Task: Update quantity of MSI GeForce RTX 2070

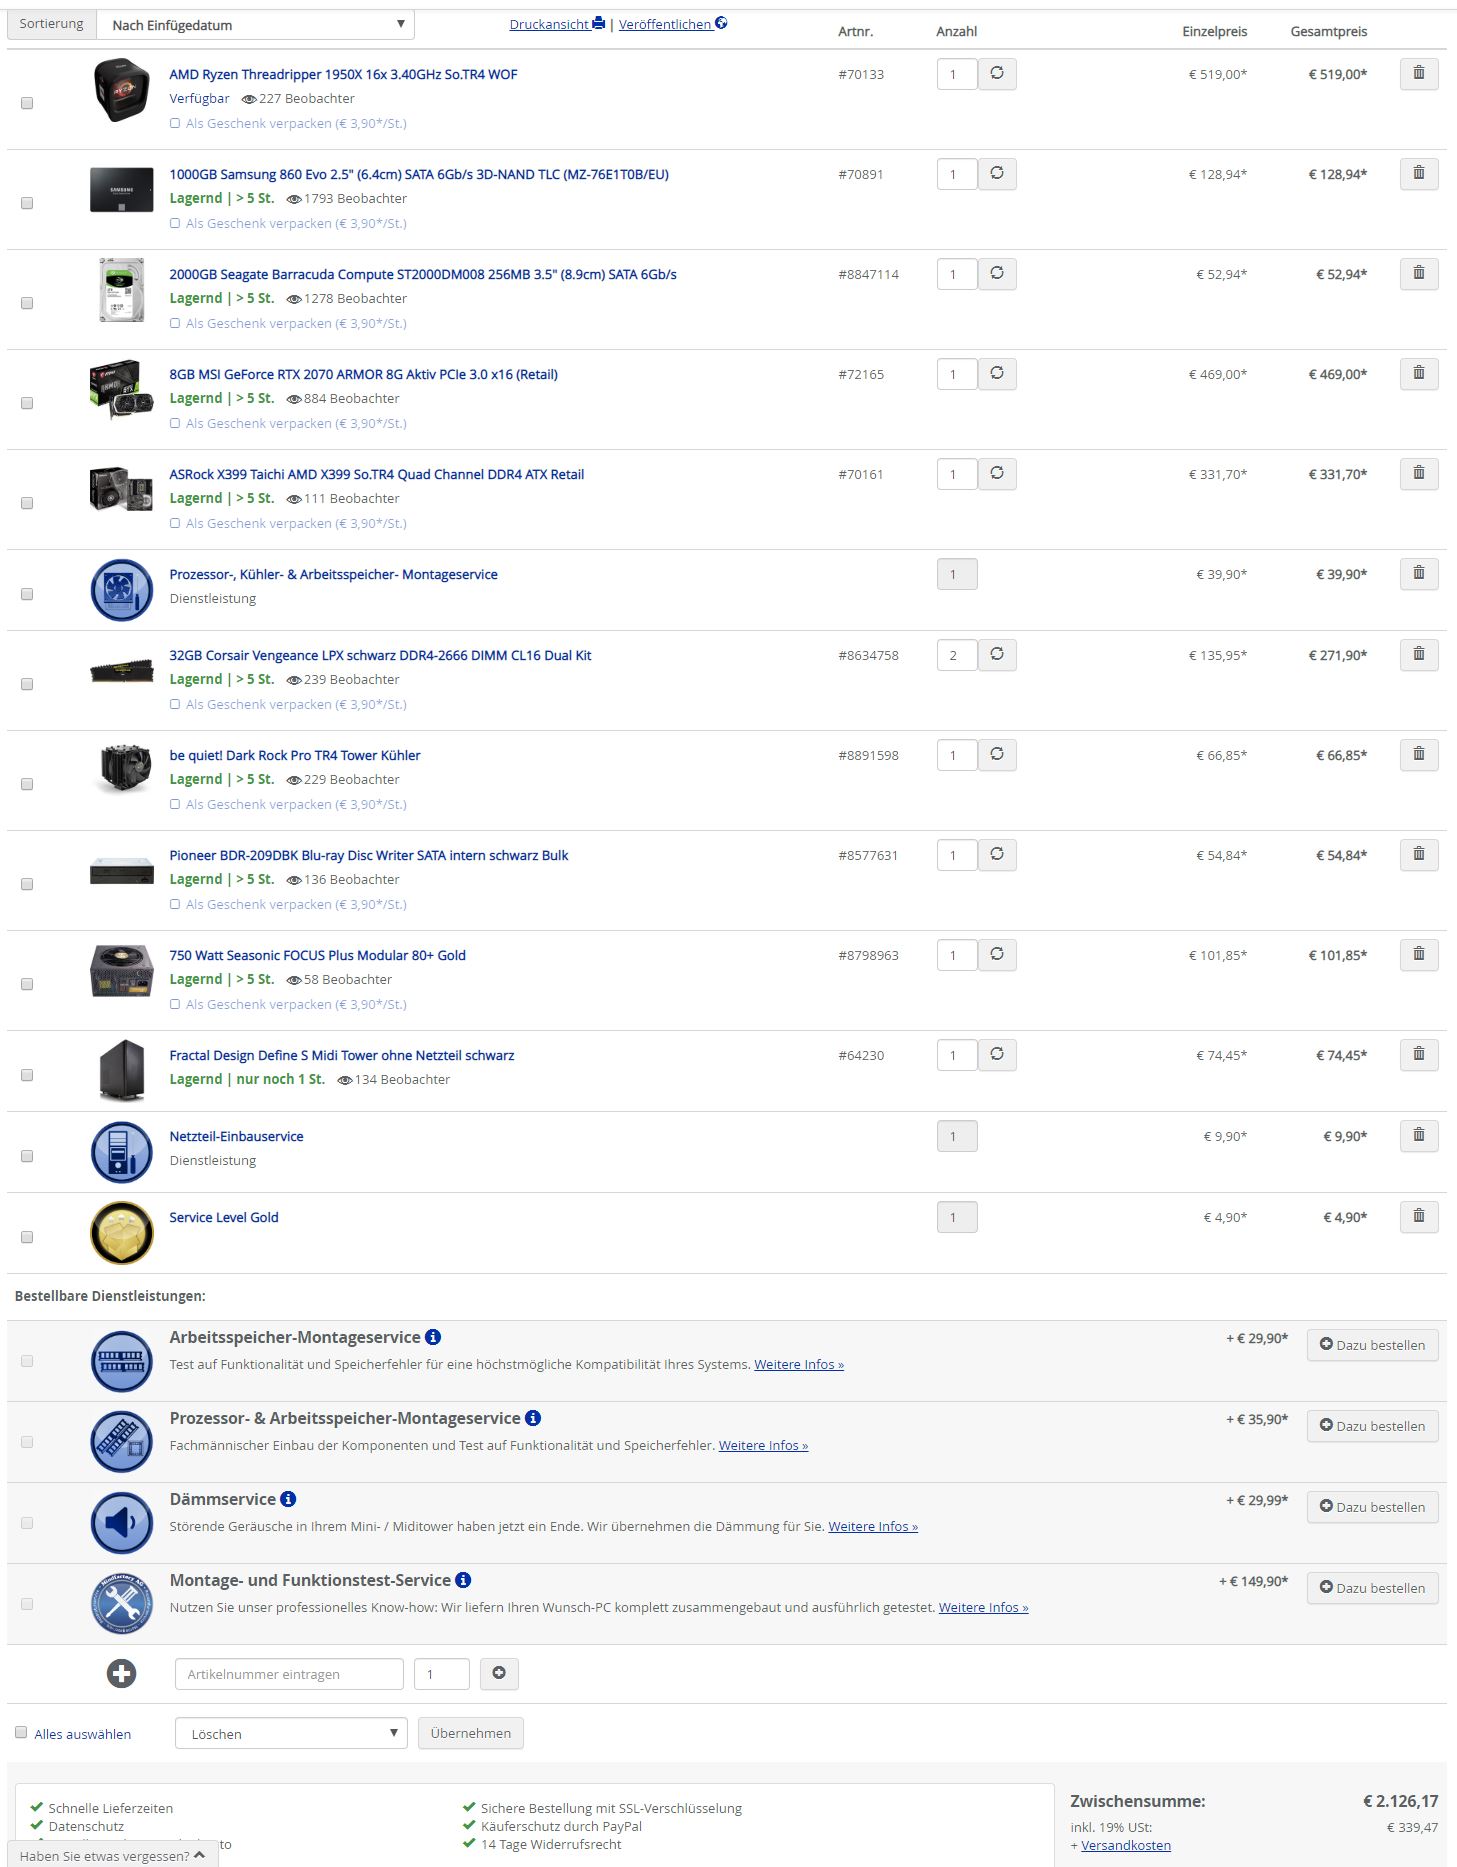Action: [x=997, y=374]
